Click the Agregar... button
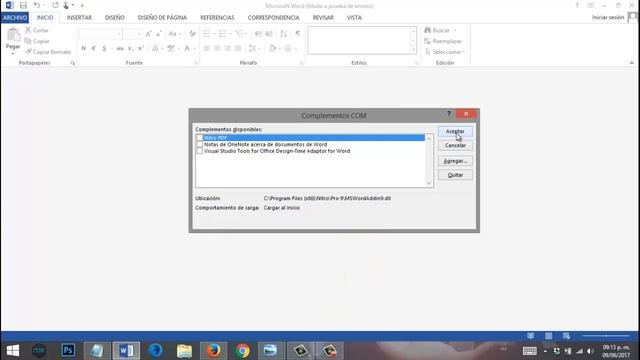The image size is (640, 360). [x=455, y=161]
